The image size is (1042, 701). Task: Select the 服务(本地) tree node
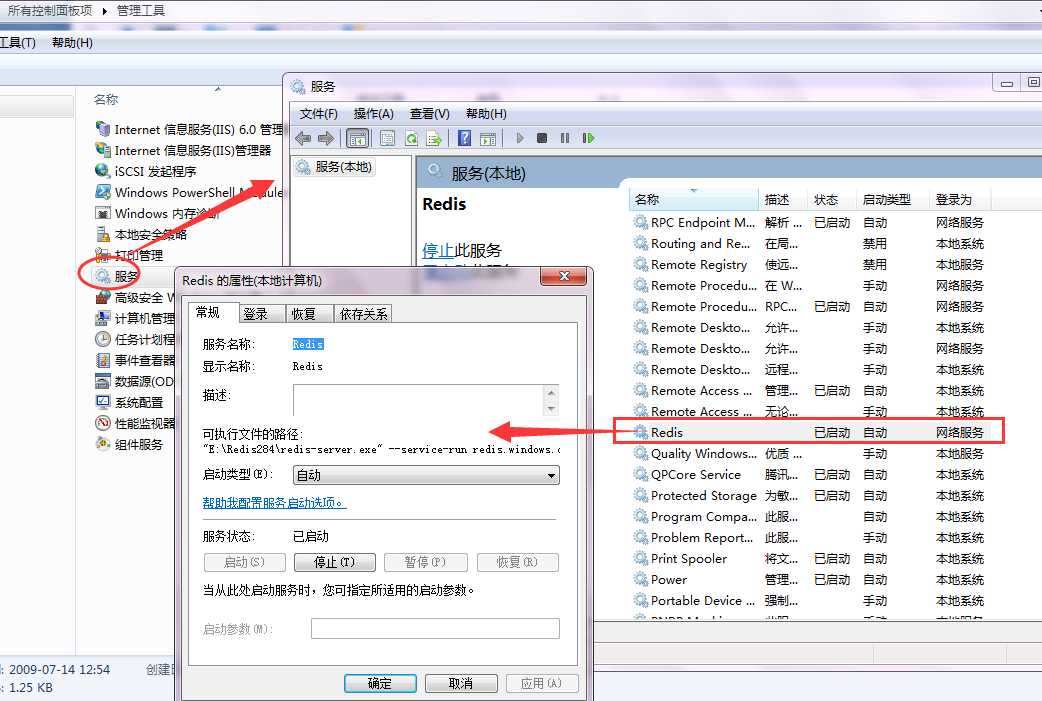click(x=334, y=167)
